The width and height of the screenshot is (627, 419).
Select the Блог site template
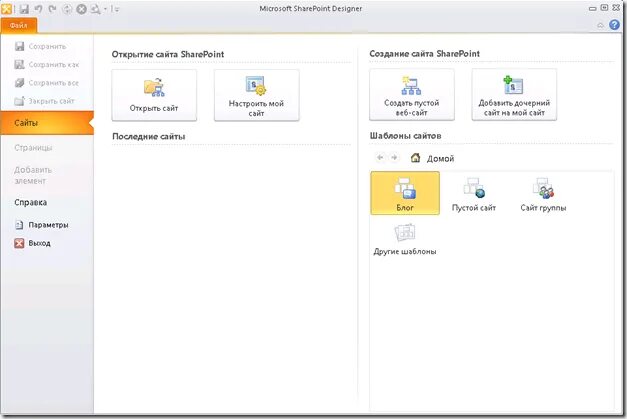click(405, 193)
